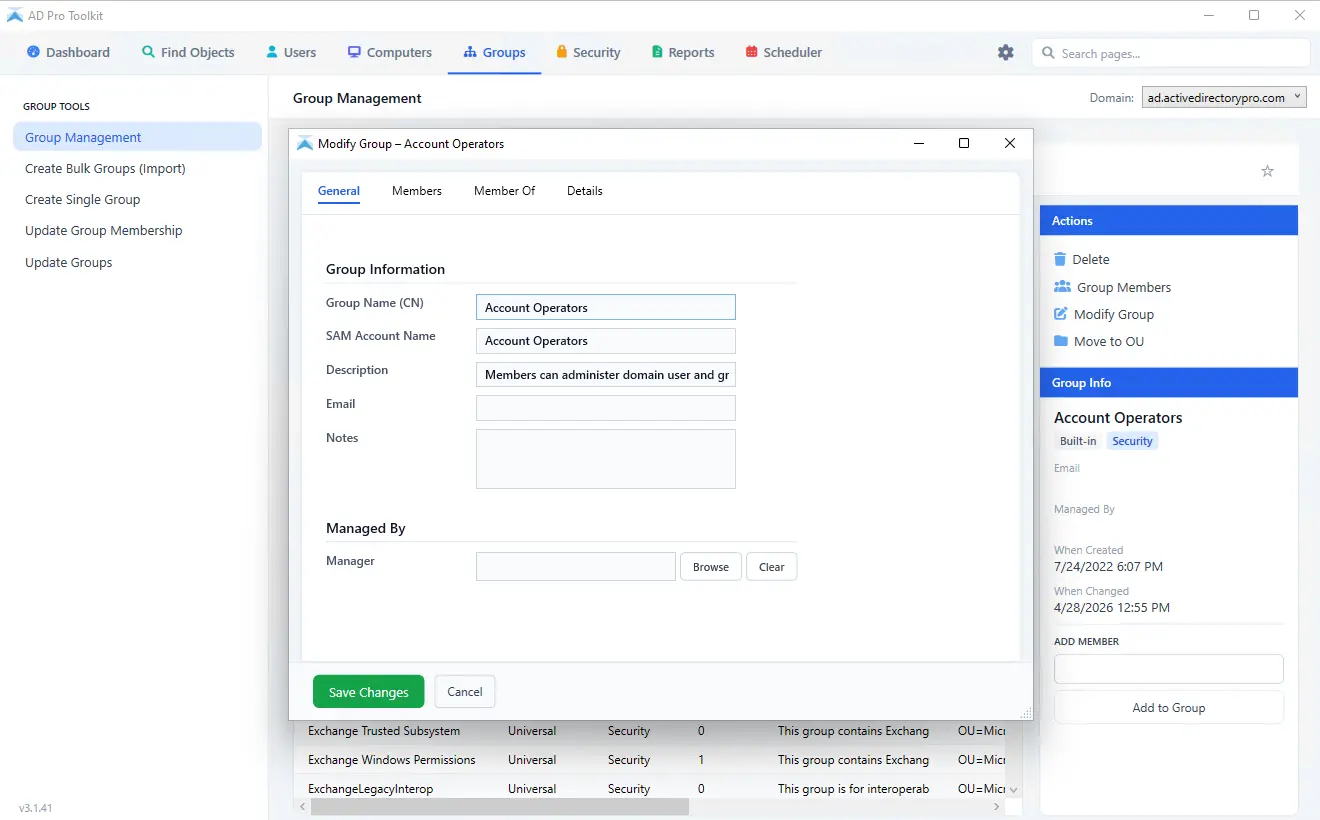The image size is (1320, 820).
Task: Click the Modify Group dialog logo icon
Action: pos(305,143)
